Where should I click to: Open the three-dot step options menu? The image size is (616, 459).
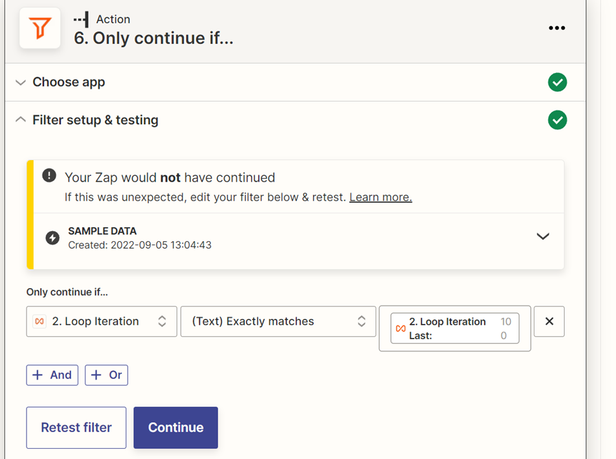557,29
